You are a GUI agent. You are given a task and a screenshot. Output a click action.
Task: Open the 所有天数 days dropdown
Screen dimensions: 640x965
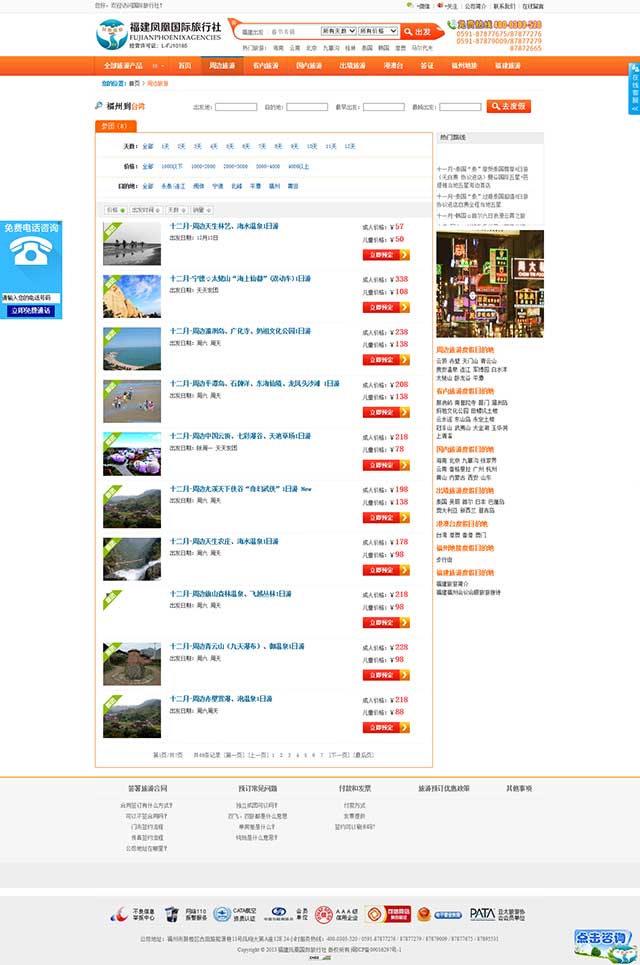(338, 32)
